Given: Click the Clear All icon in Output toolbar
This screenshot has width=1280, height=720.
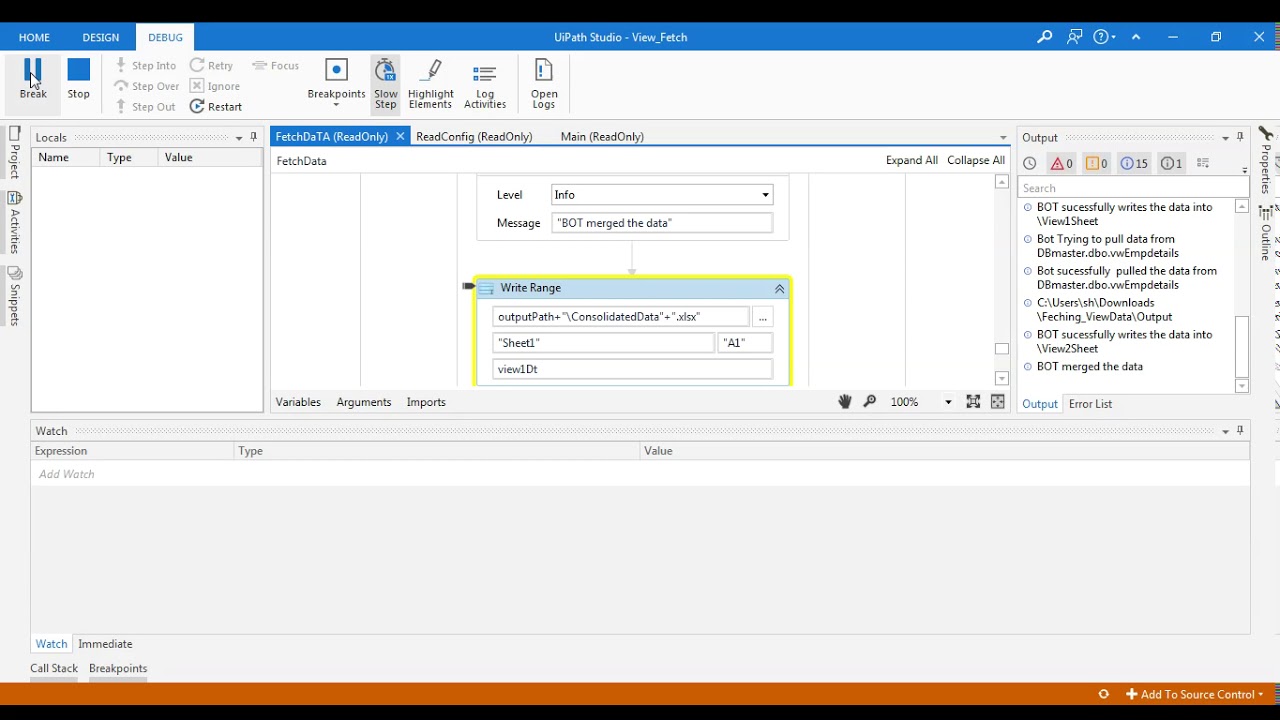Looking at the screenshot, I should click(x=1203, y=164).
